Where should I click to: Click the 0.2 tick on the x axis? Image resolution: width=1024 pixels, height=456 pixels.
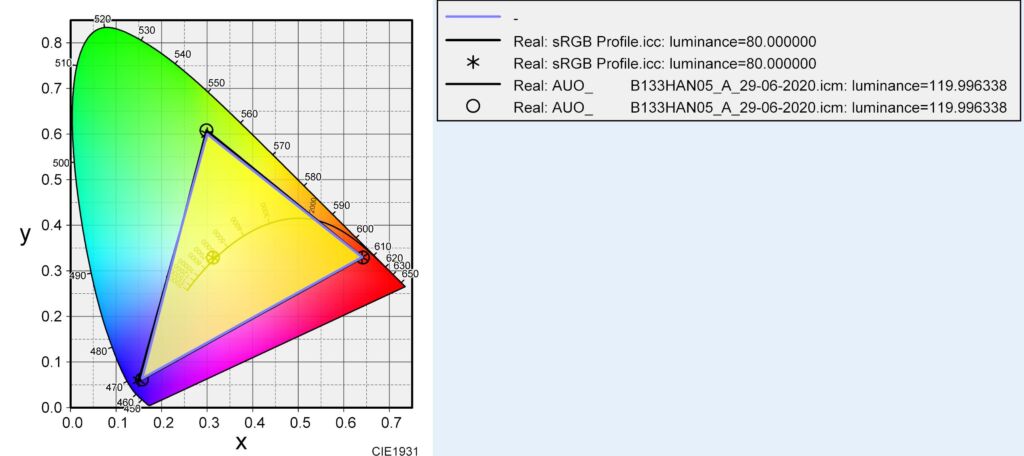pyautogui.click(x=162, y=422)
